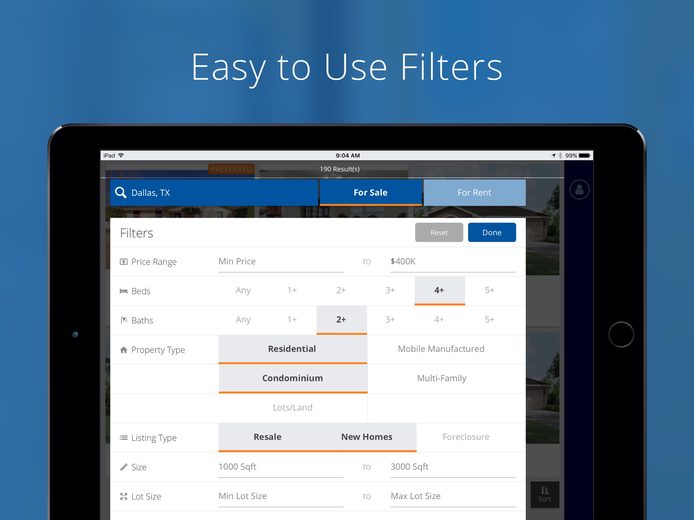Click the Dallas, TX search field

tap(214, 193)
